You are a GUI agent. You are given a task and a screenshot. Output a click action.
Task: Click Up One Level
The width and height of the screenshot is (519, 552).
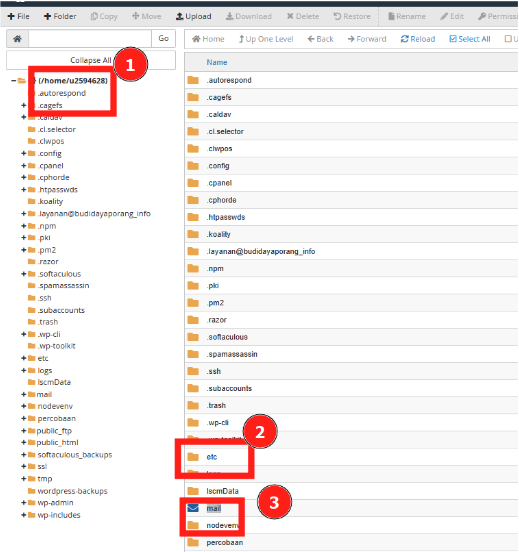pyautogui.click(x=266, y=39)
